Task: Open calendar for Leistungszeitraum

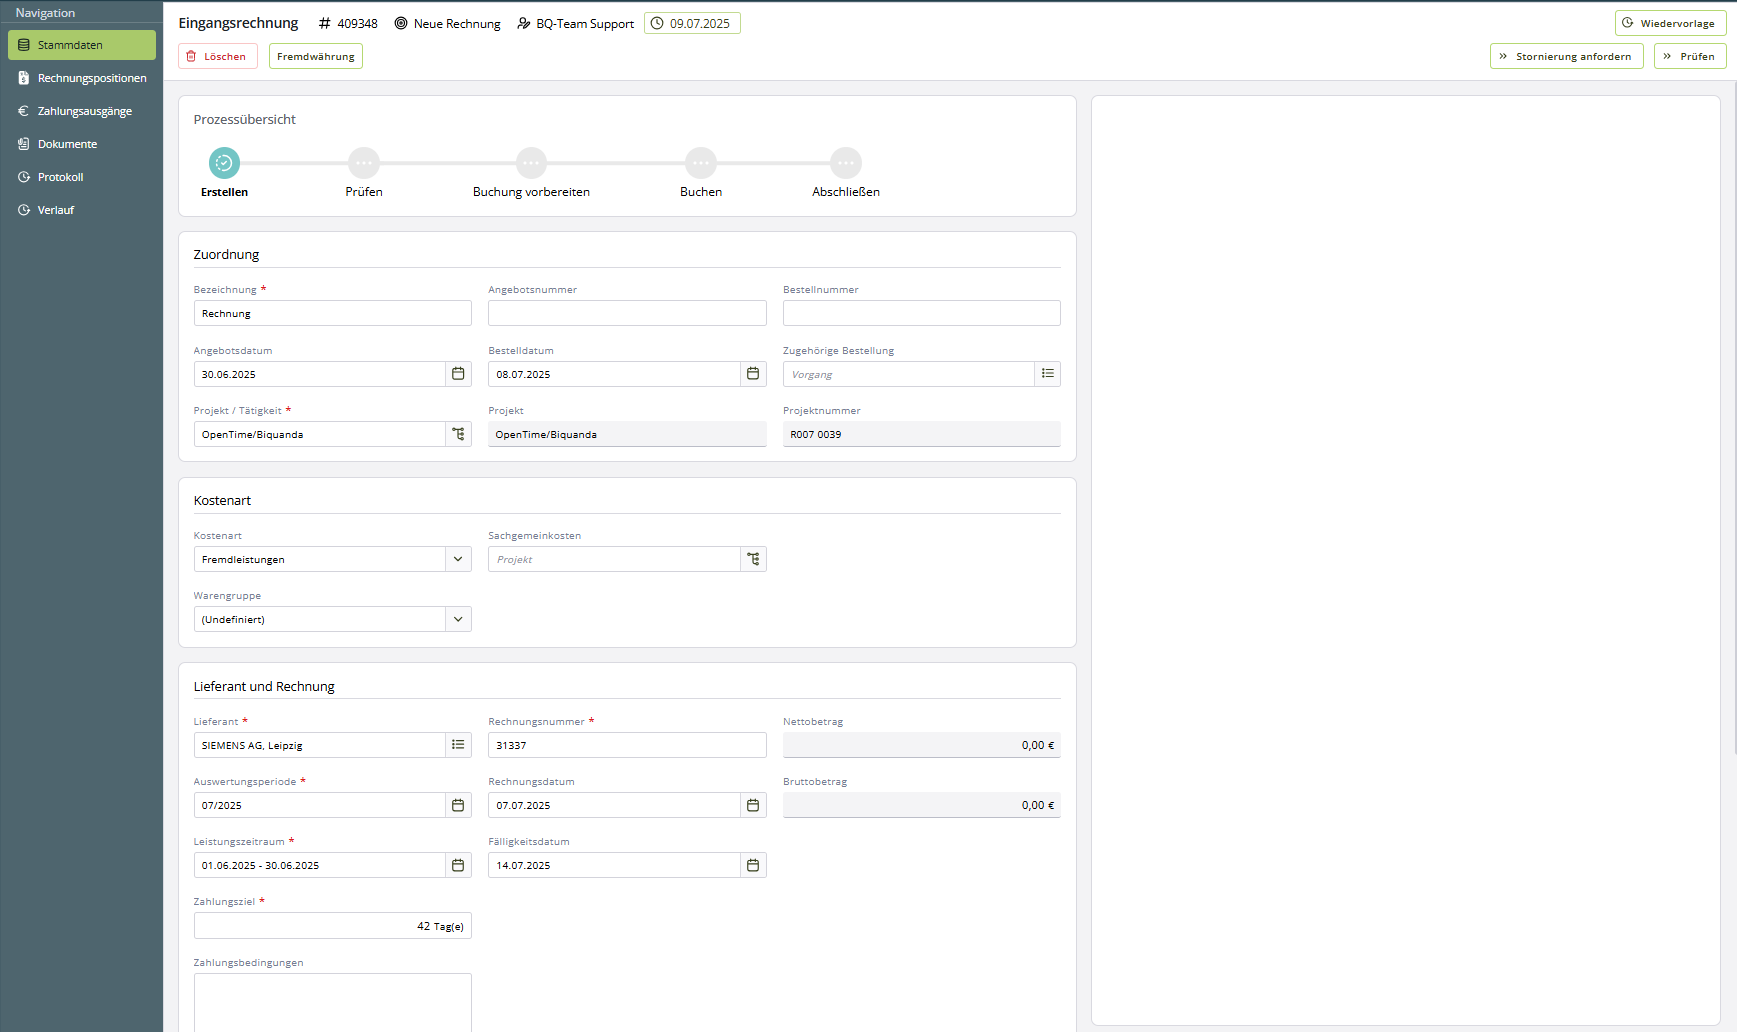Action: [x=458, y=865]
